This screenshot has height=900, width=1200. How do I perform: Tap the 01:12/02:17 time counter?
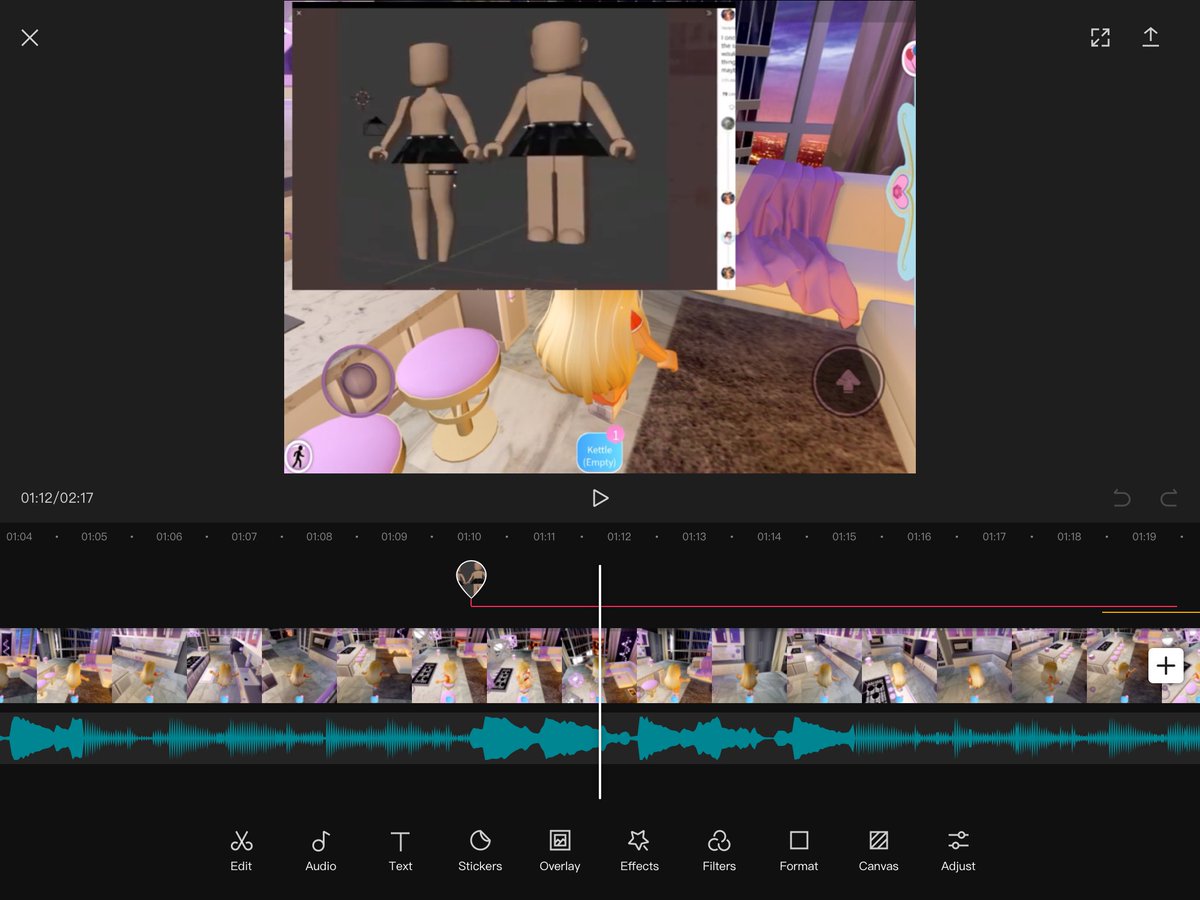pos(57,498)
